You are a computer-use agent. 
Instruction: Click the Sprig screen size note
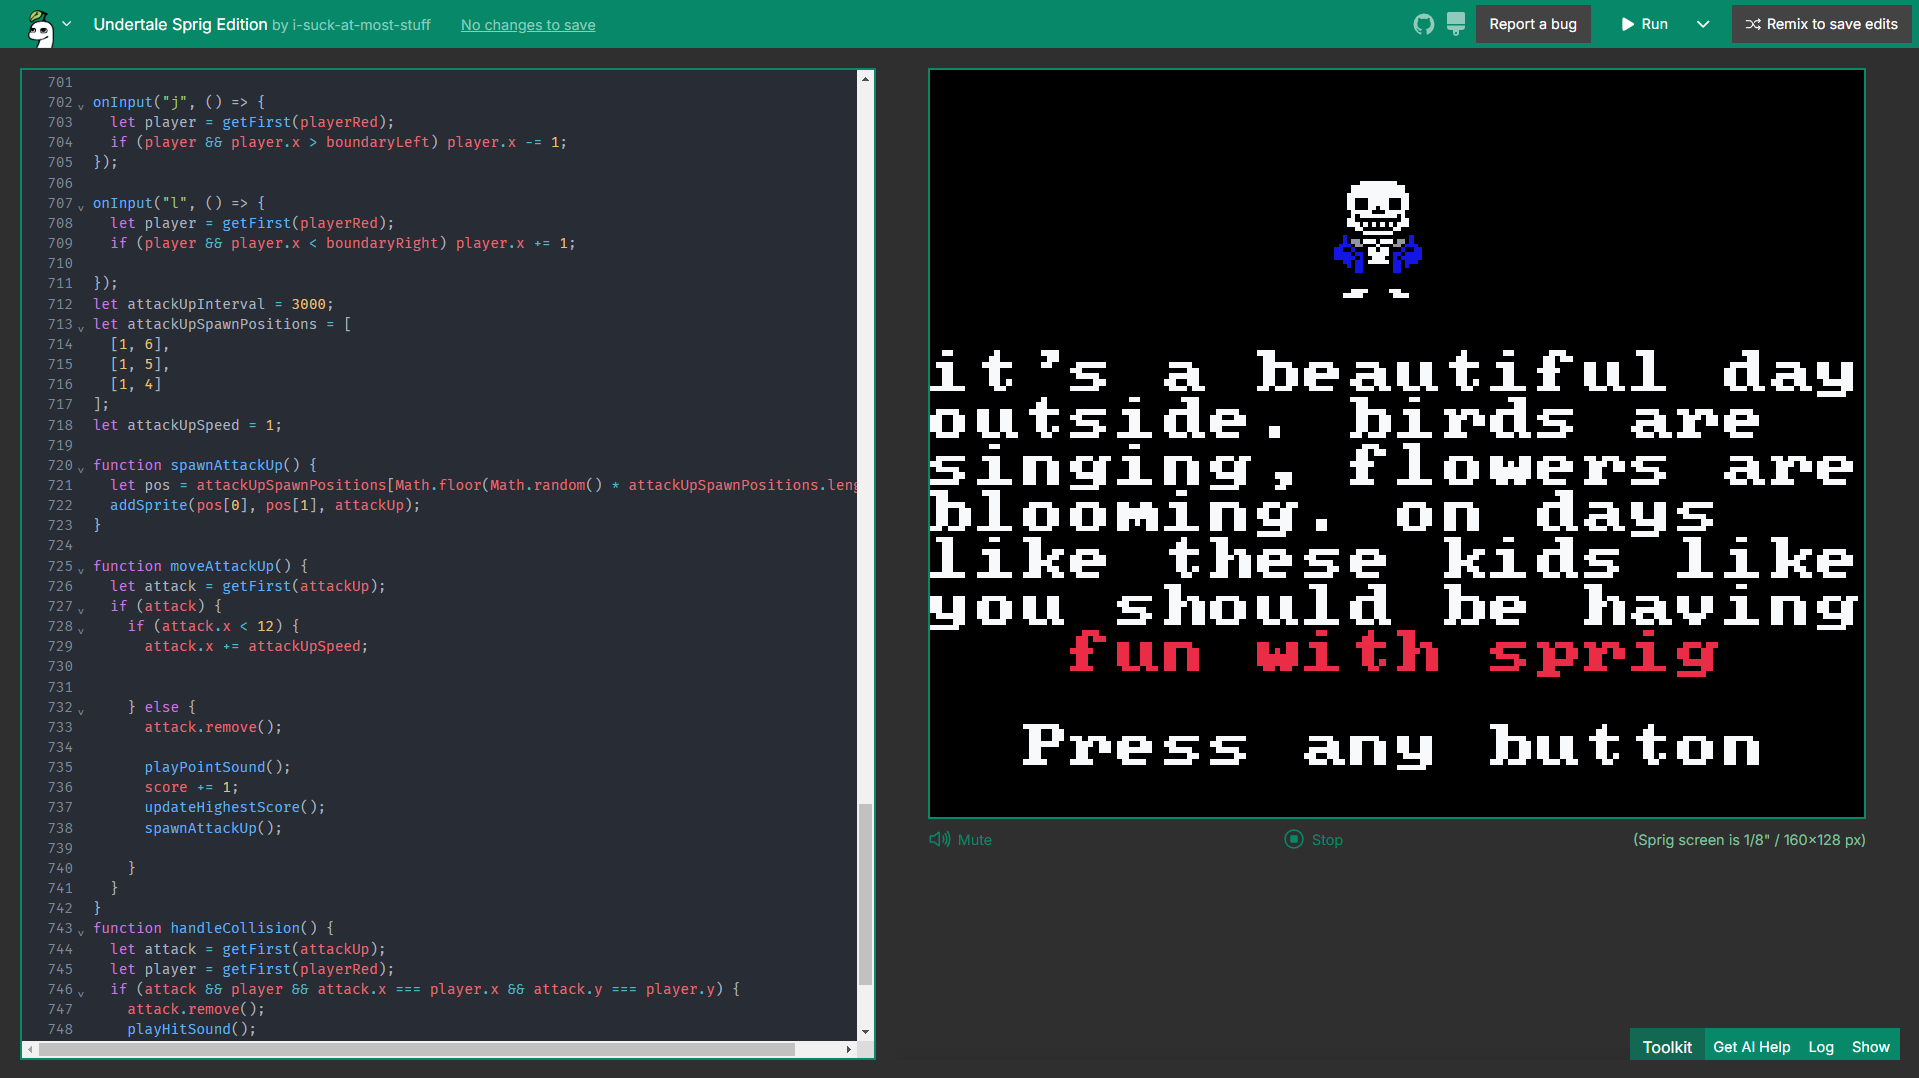(x=1749, y=840)
